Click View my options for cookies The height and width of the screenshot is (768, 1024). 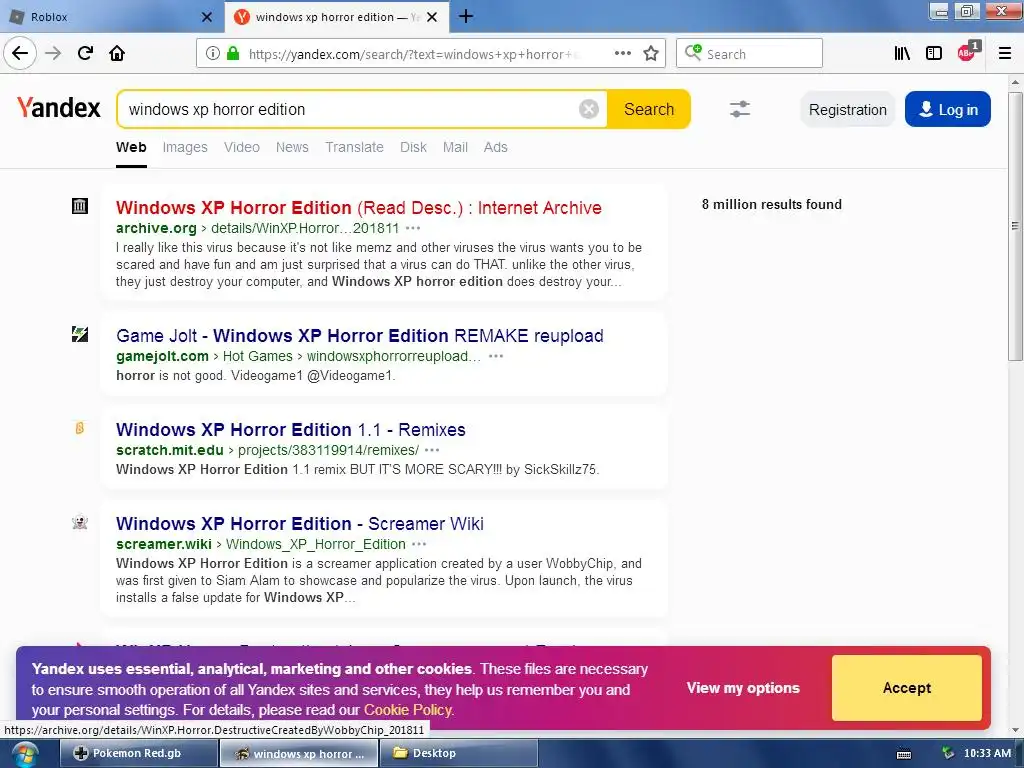(743, 688)
